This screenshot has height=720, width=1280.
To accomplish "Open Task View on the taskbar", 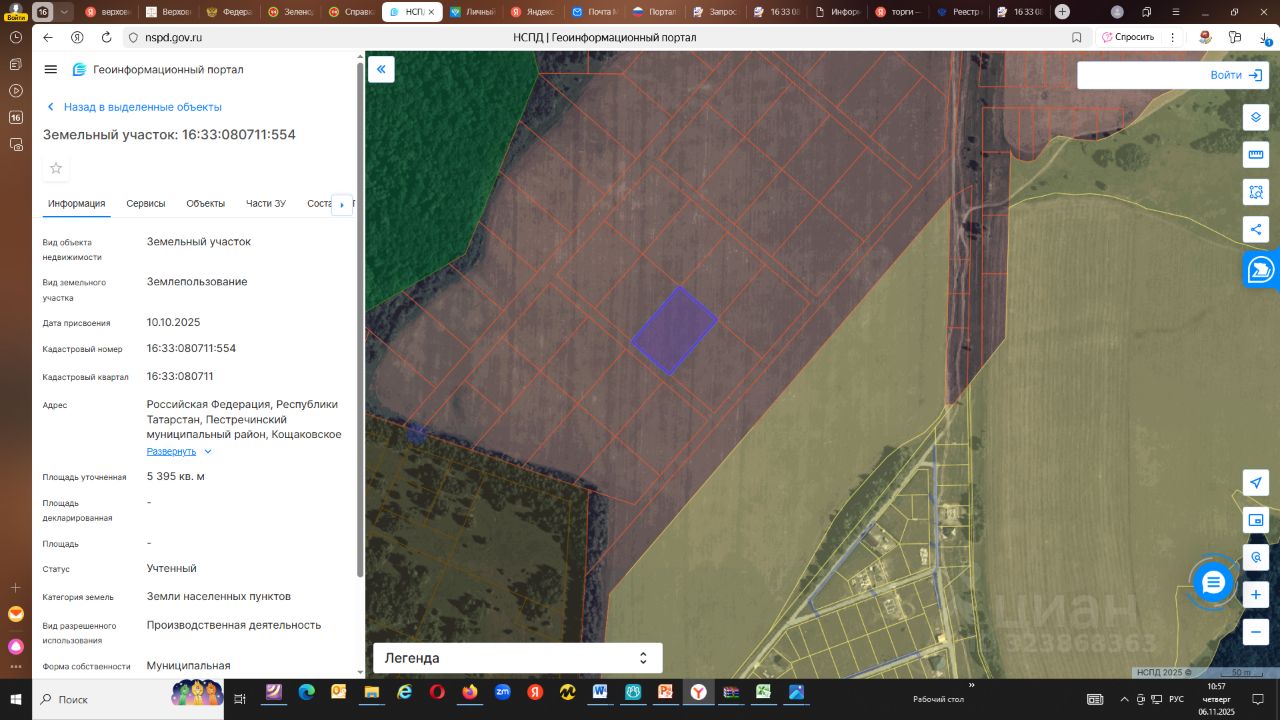I will coord(240,699).
